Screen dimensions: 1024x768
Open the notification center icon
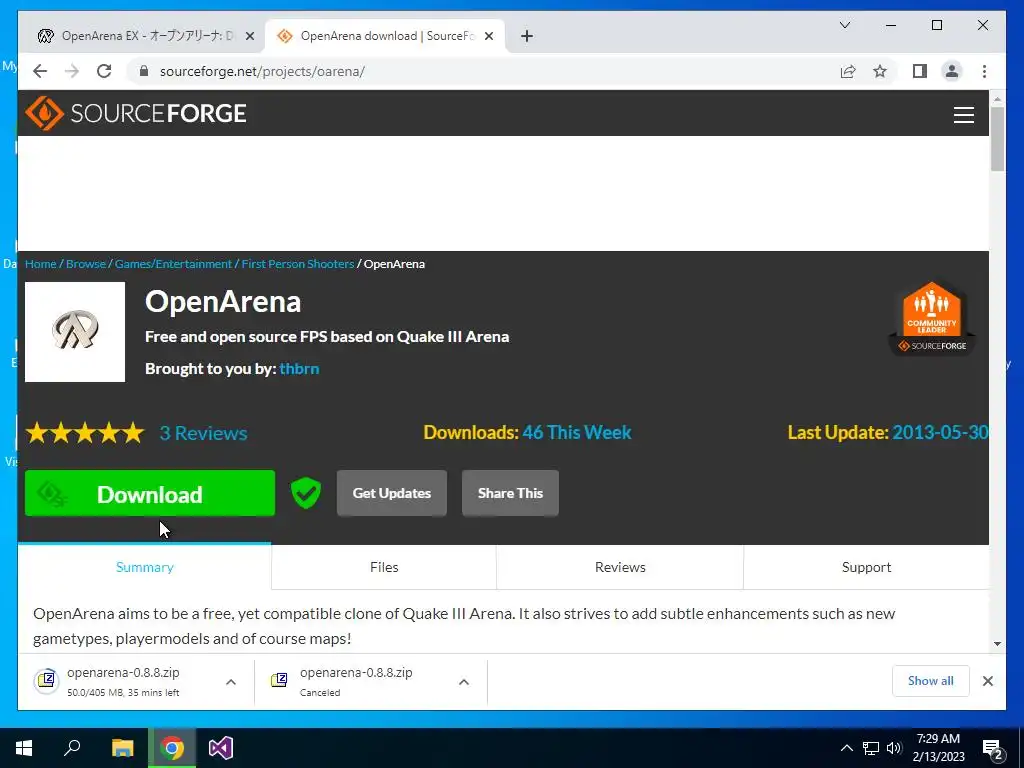[x=993, y=749]
